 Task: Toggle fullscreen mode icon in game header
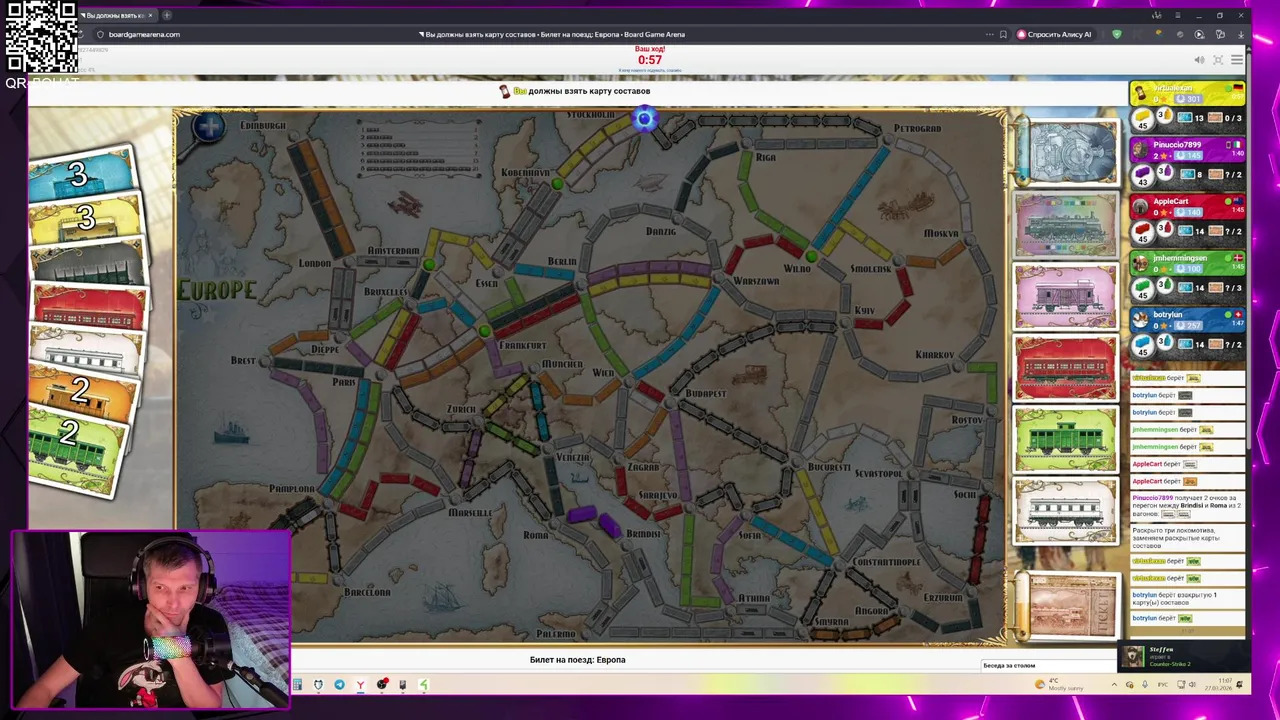click(x=1218, y=60)
